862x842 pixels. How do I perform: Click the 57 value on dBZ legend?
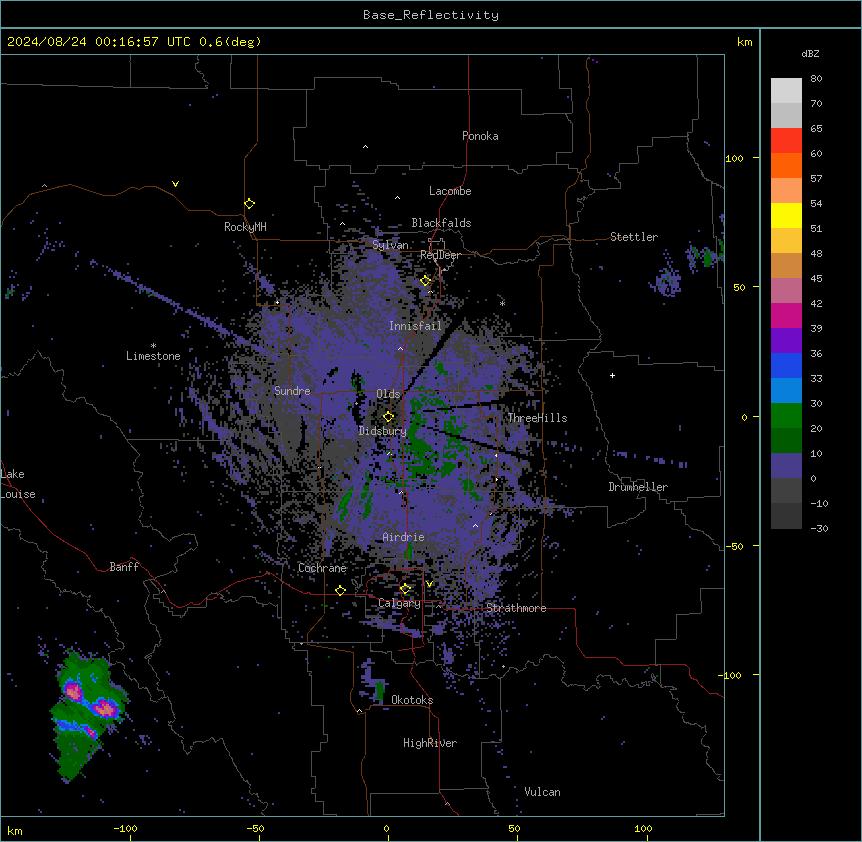816,179
